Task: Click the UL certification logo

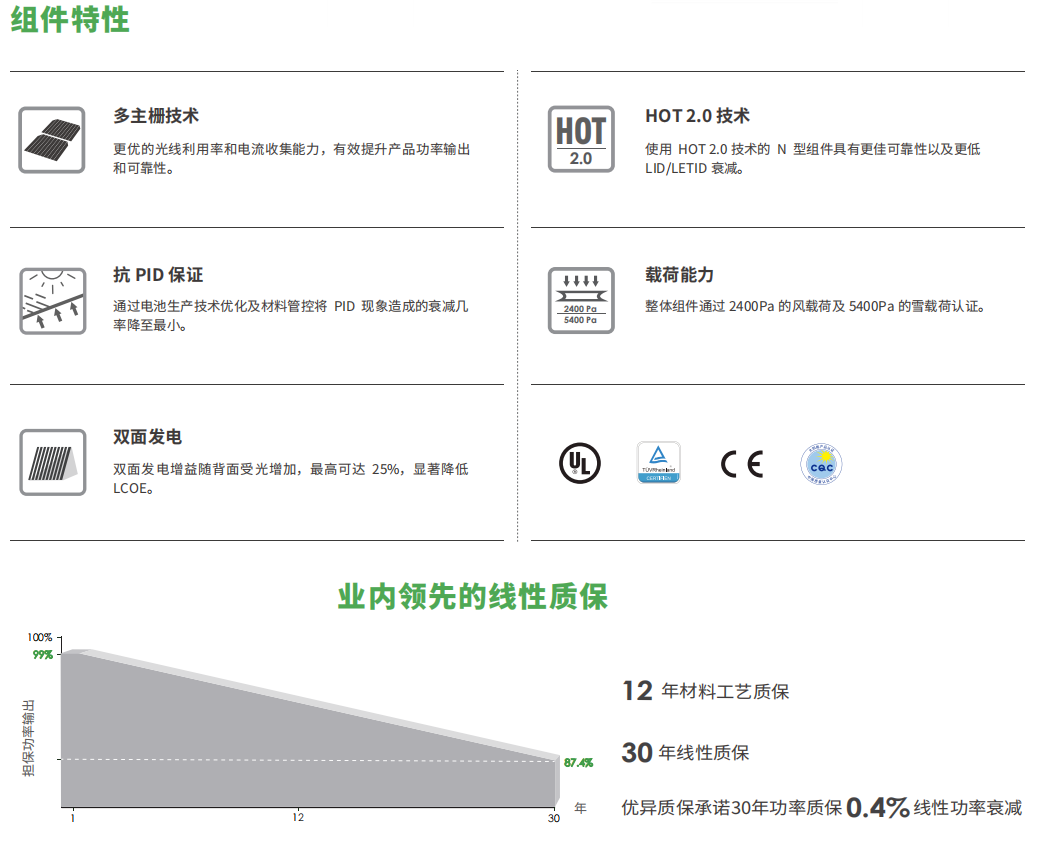Action: tap(580, 463)
